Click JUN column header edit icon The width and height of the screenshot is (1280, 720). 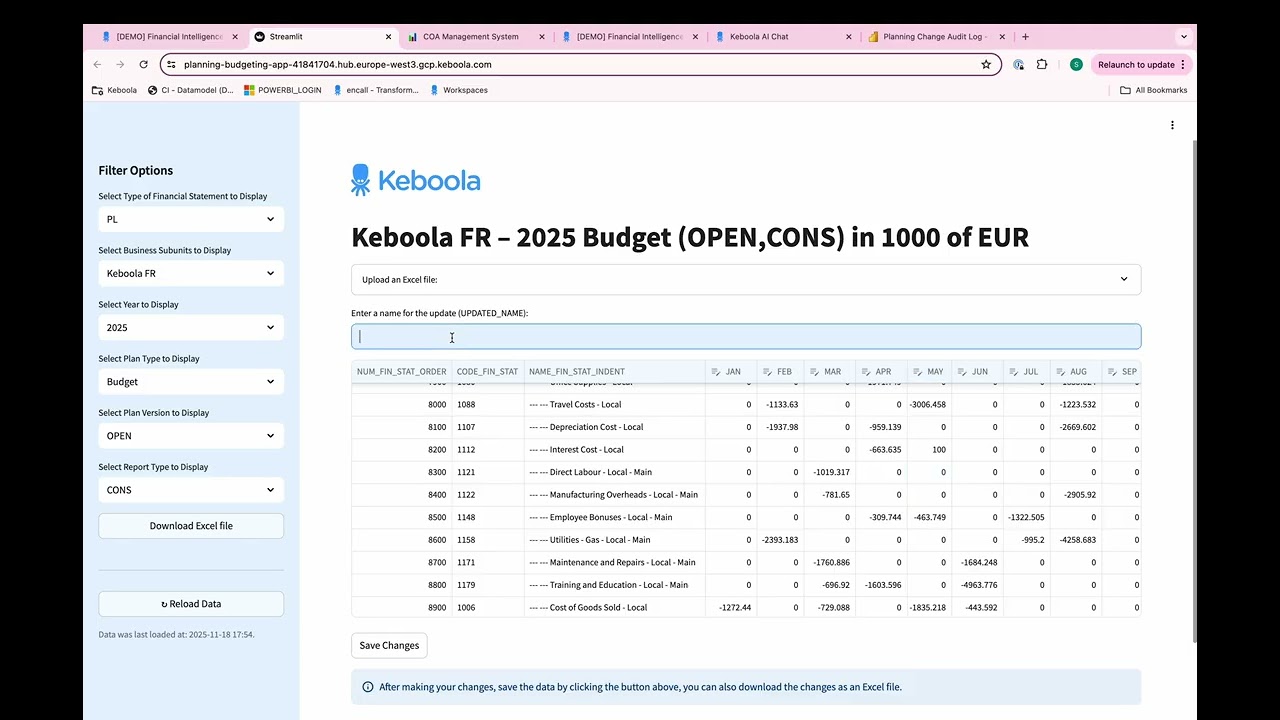coord(962,372)
